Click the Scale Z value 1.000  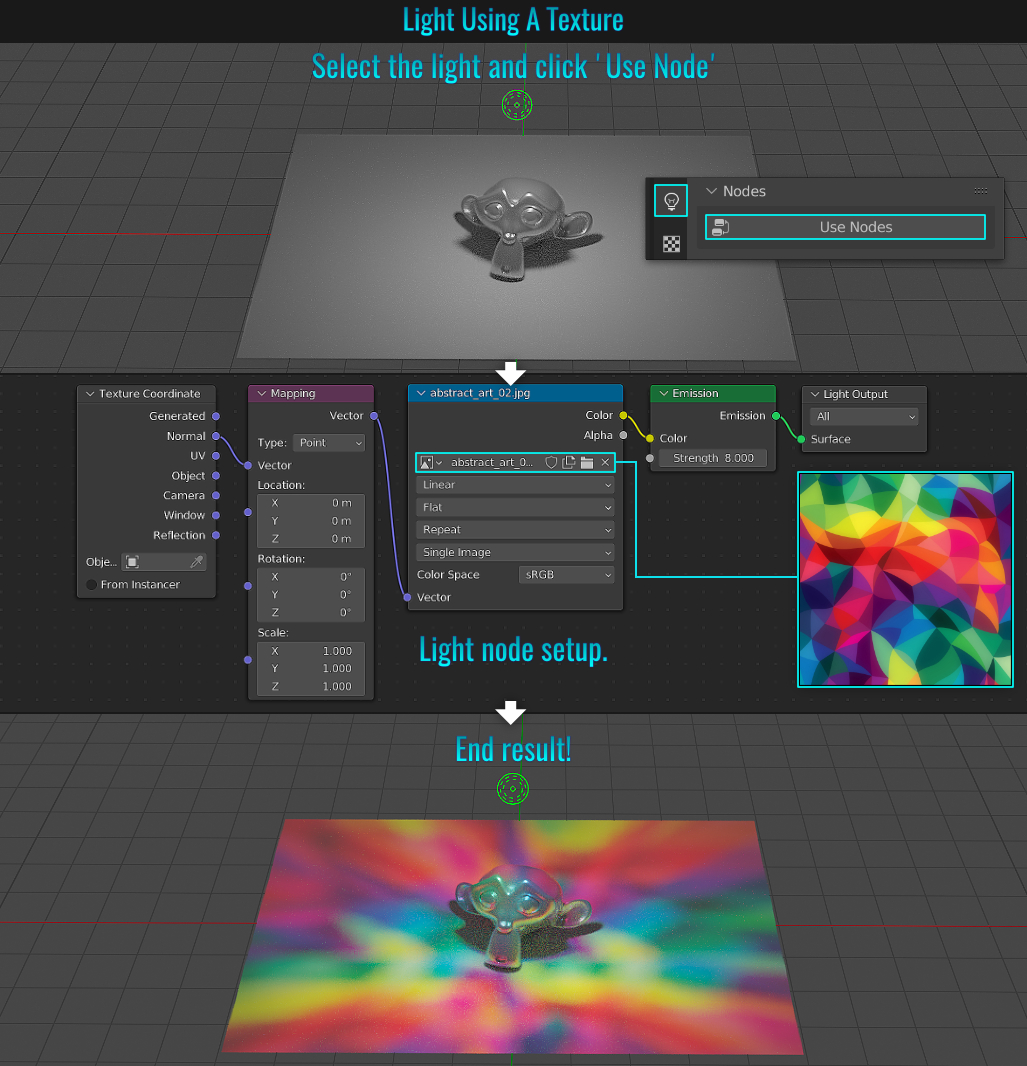(x=337, y=686)
